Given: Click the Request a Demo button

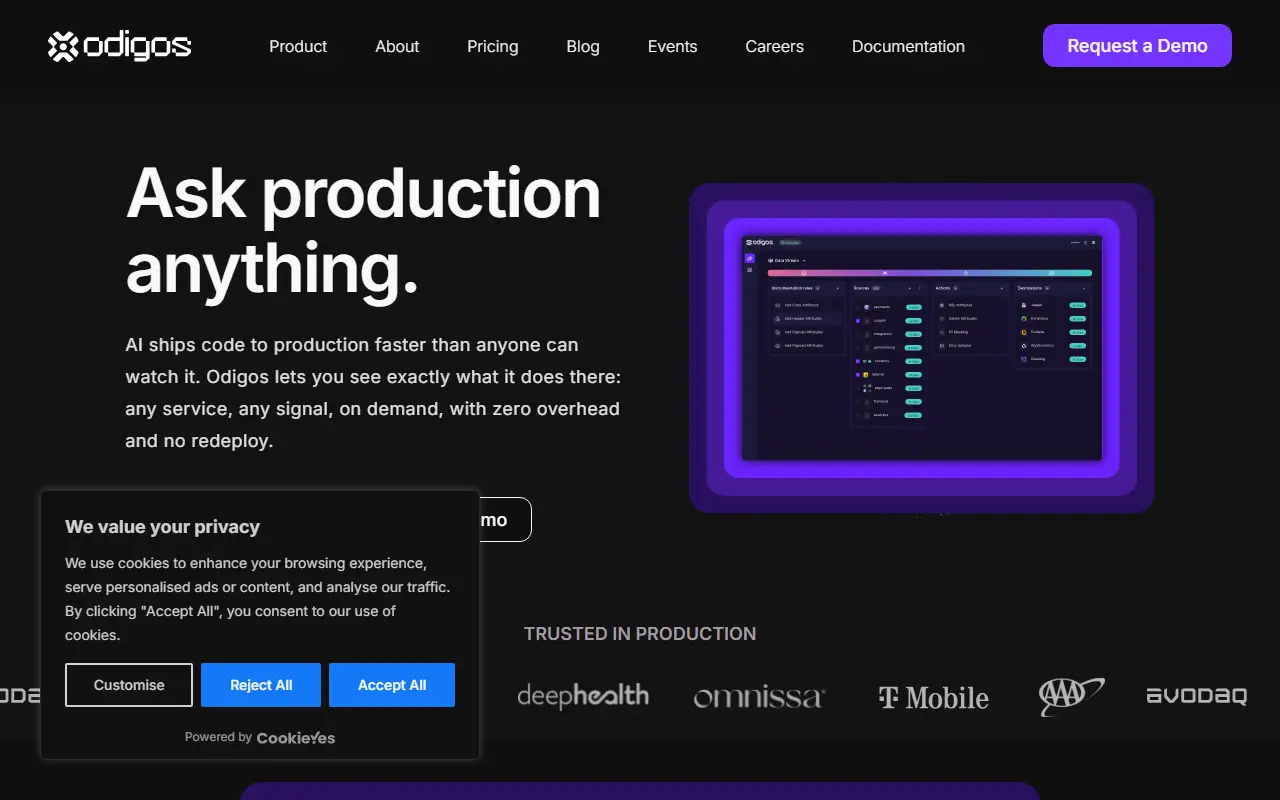Looking at the screenshot, I should [1137, 46].
